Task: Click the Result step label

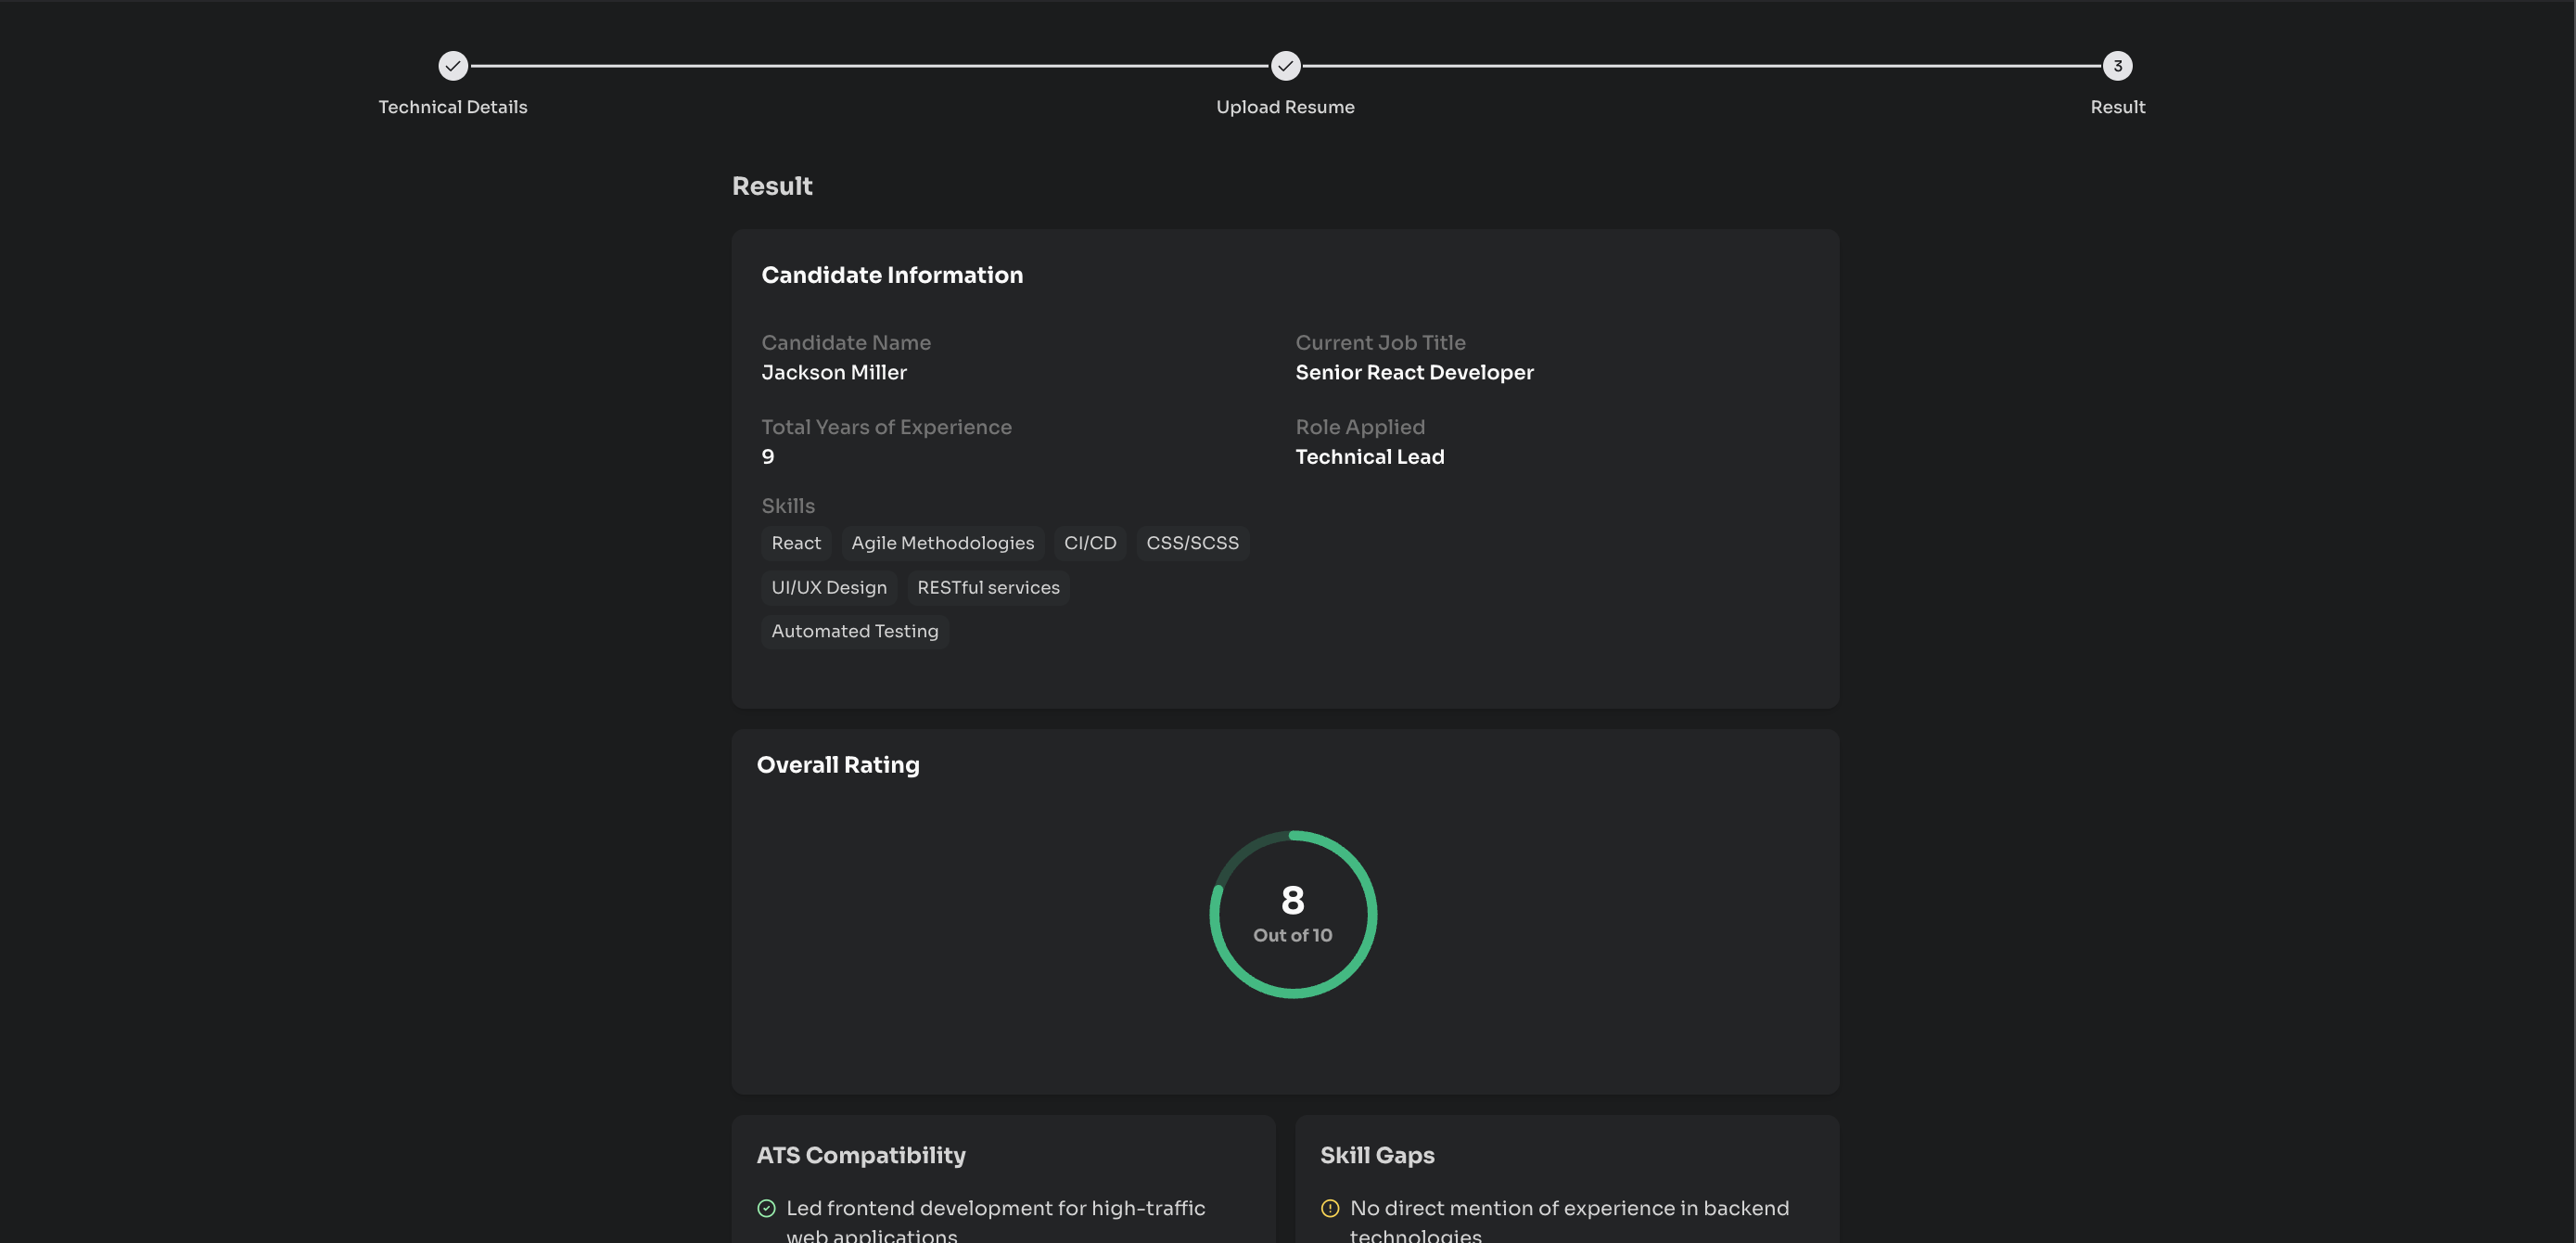Action: [2117, 107]
